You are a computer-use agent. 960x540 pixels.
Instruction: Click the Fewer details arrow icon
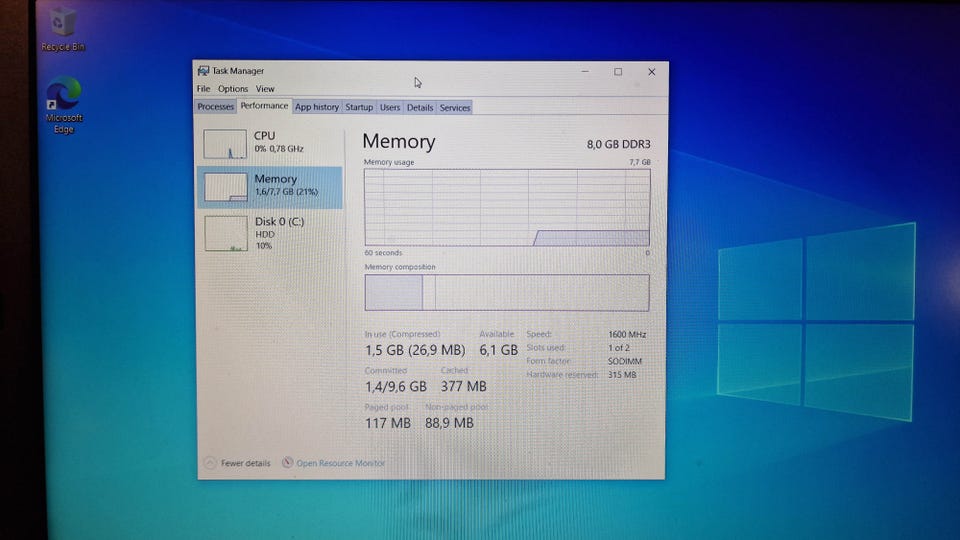pos(210,463)
